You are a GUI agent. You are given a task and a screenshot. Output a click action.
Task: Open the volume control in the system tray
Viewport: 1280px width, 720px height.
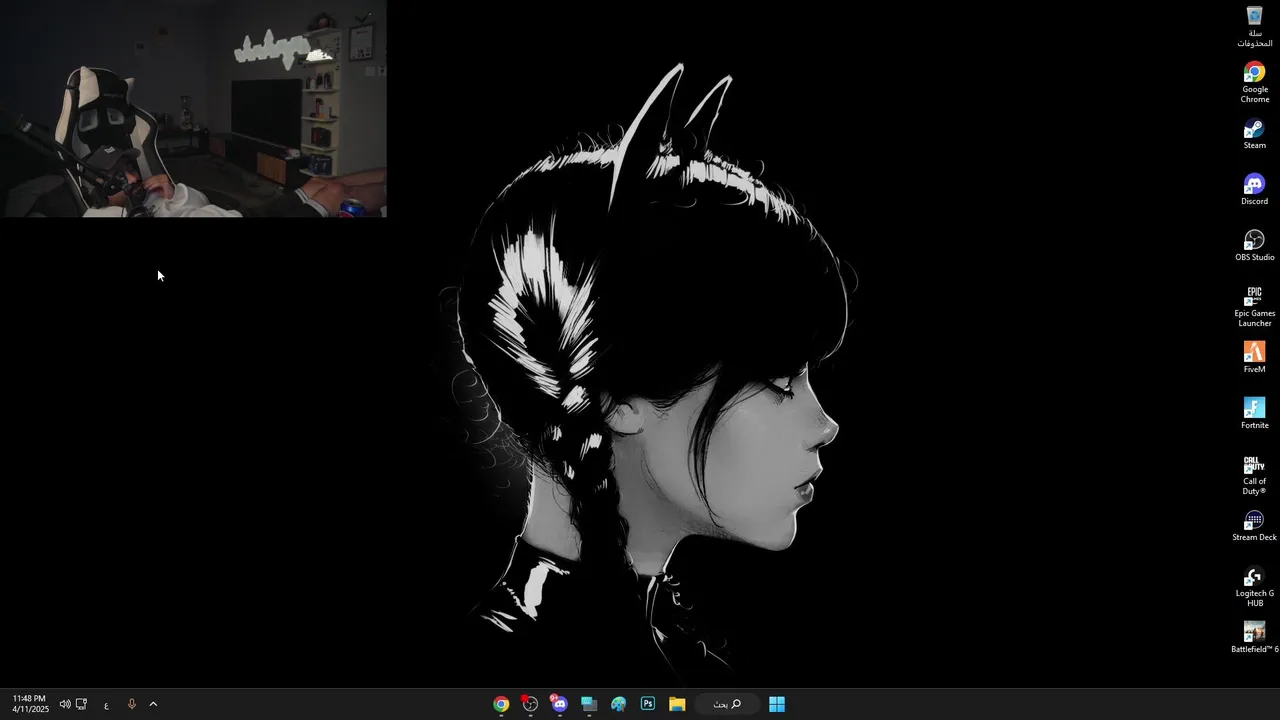[65, 704]
